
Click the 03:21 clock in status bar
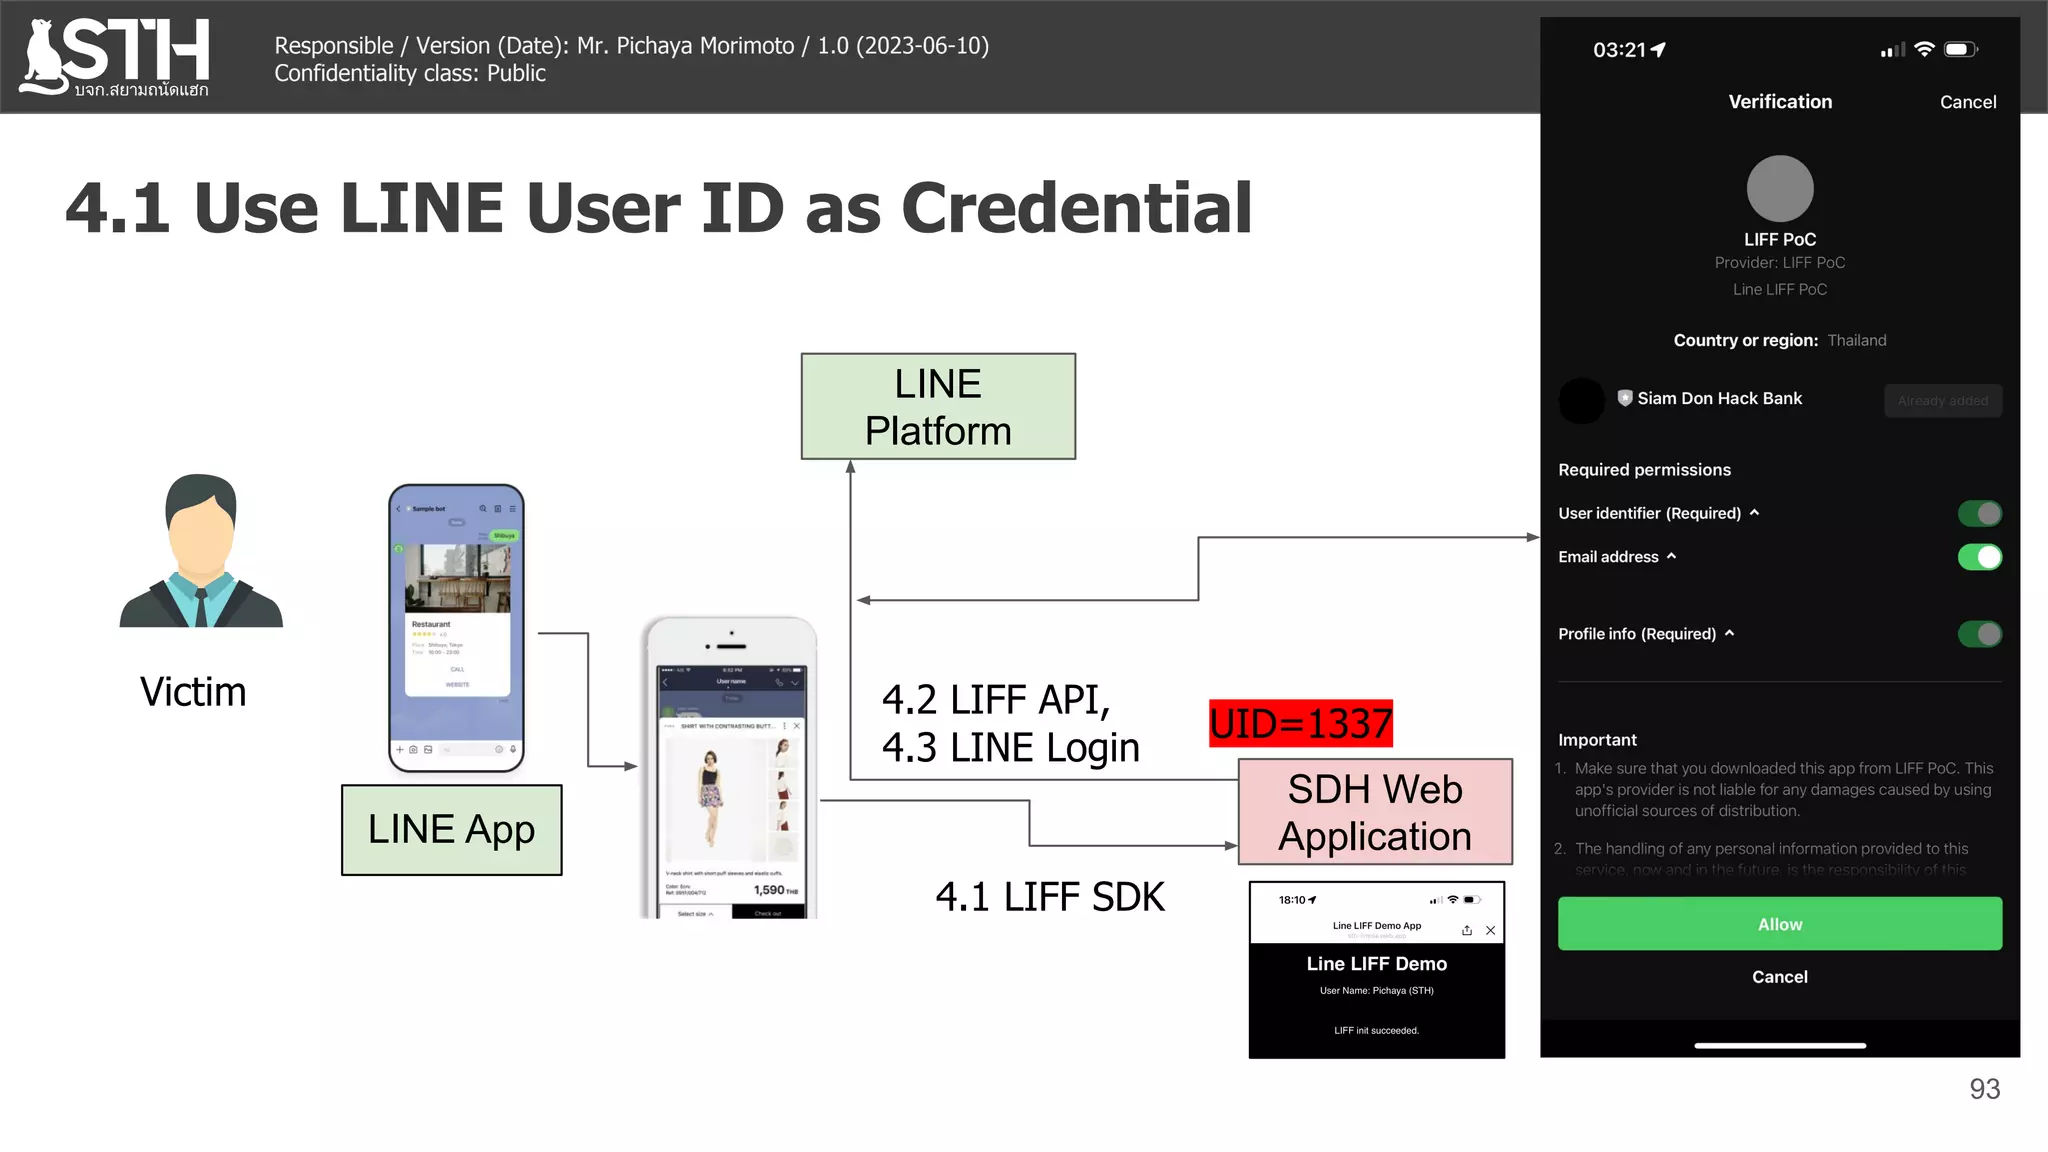1619,50
